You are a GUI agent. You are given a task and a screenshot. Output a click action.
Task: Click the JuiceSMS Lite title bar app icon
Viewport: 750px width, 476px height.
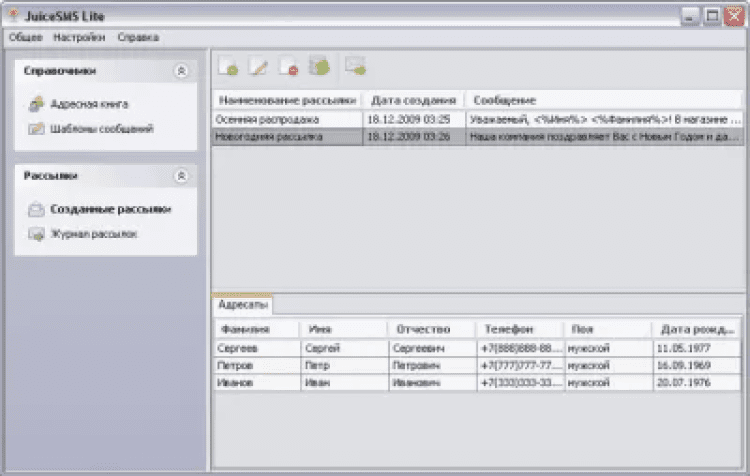[13, 15]
